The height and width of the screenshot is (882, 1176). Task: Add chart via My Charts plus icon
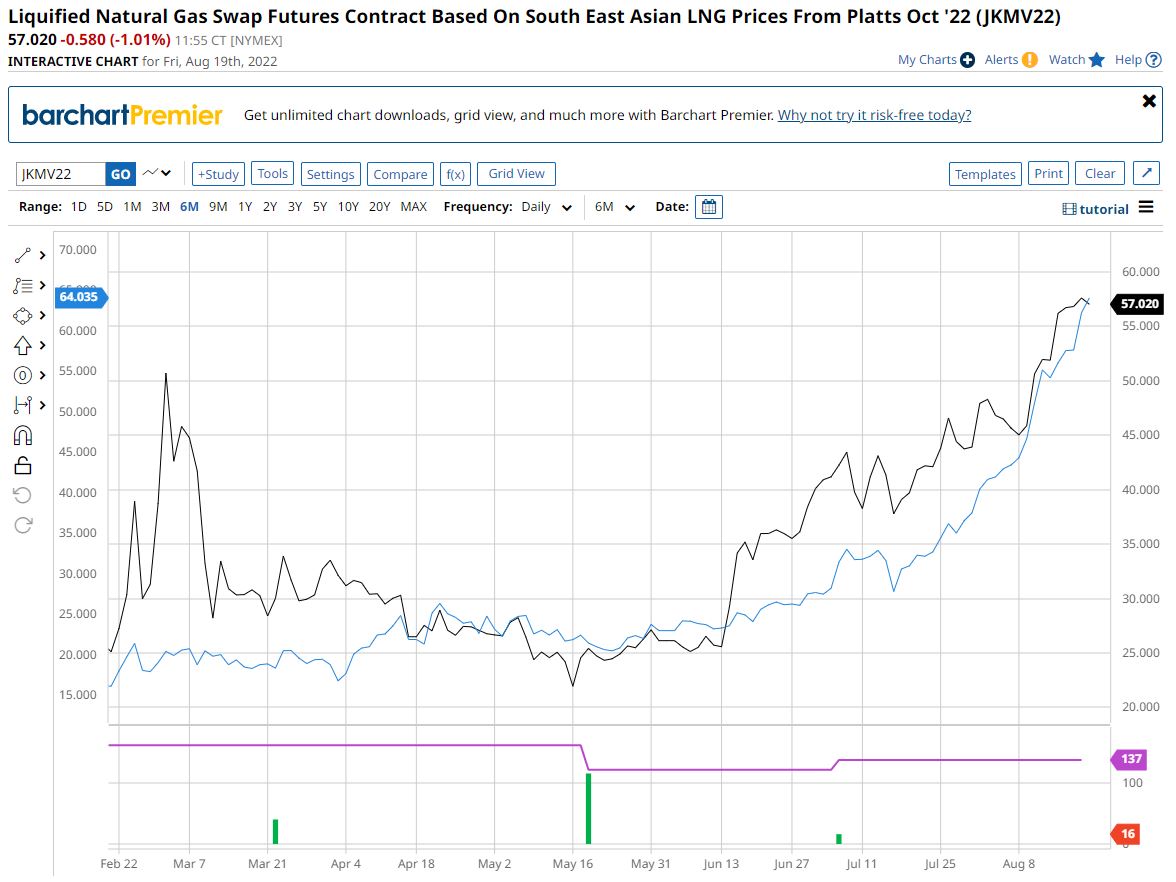tap(967, 60)
